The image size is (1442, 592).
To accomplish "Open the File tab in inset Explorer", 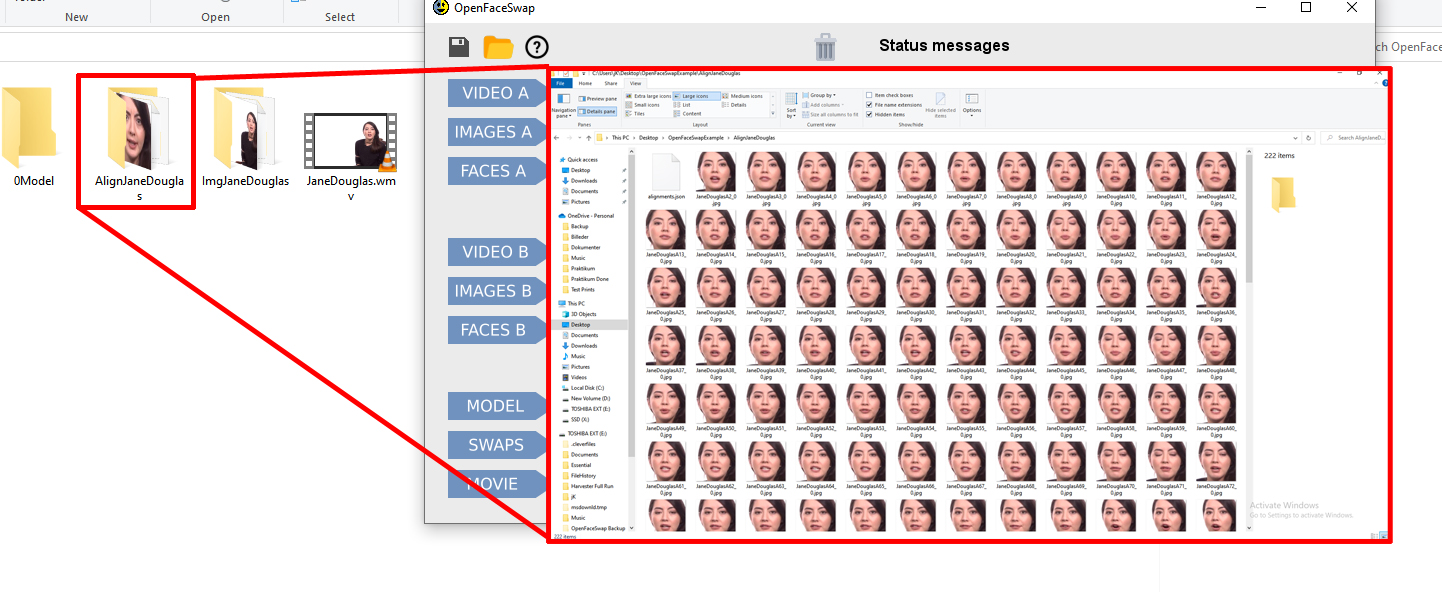I will tap(560, 83).
